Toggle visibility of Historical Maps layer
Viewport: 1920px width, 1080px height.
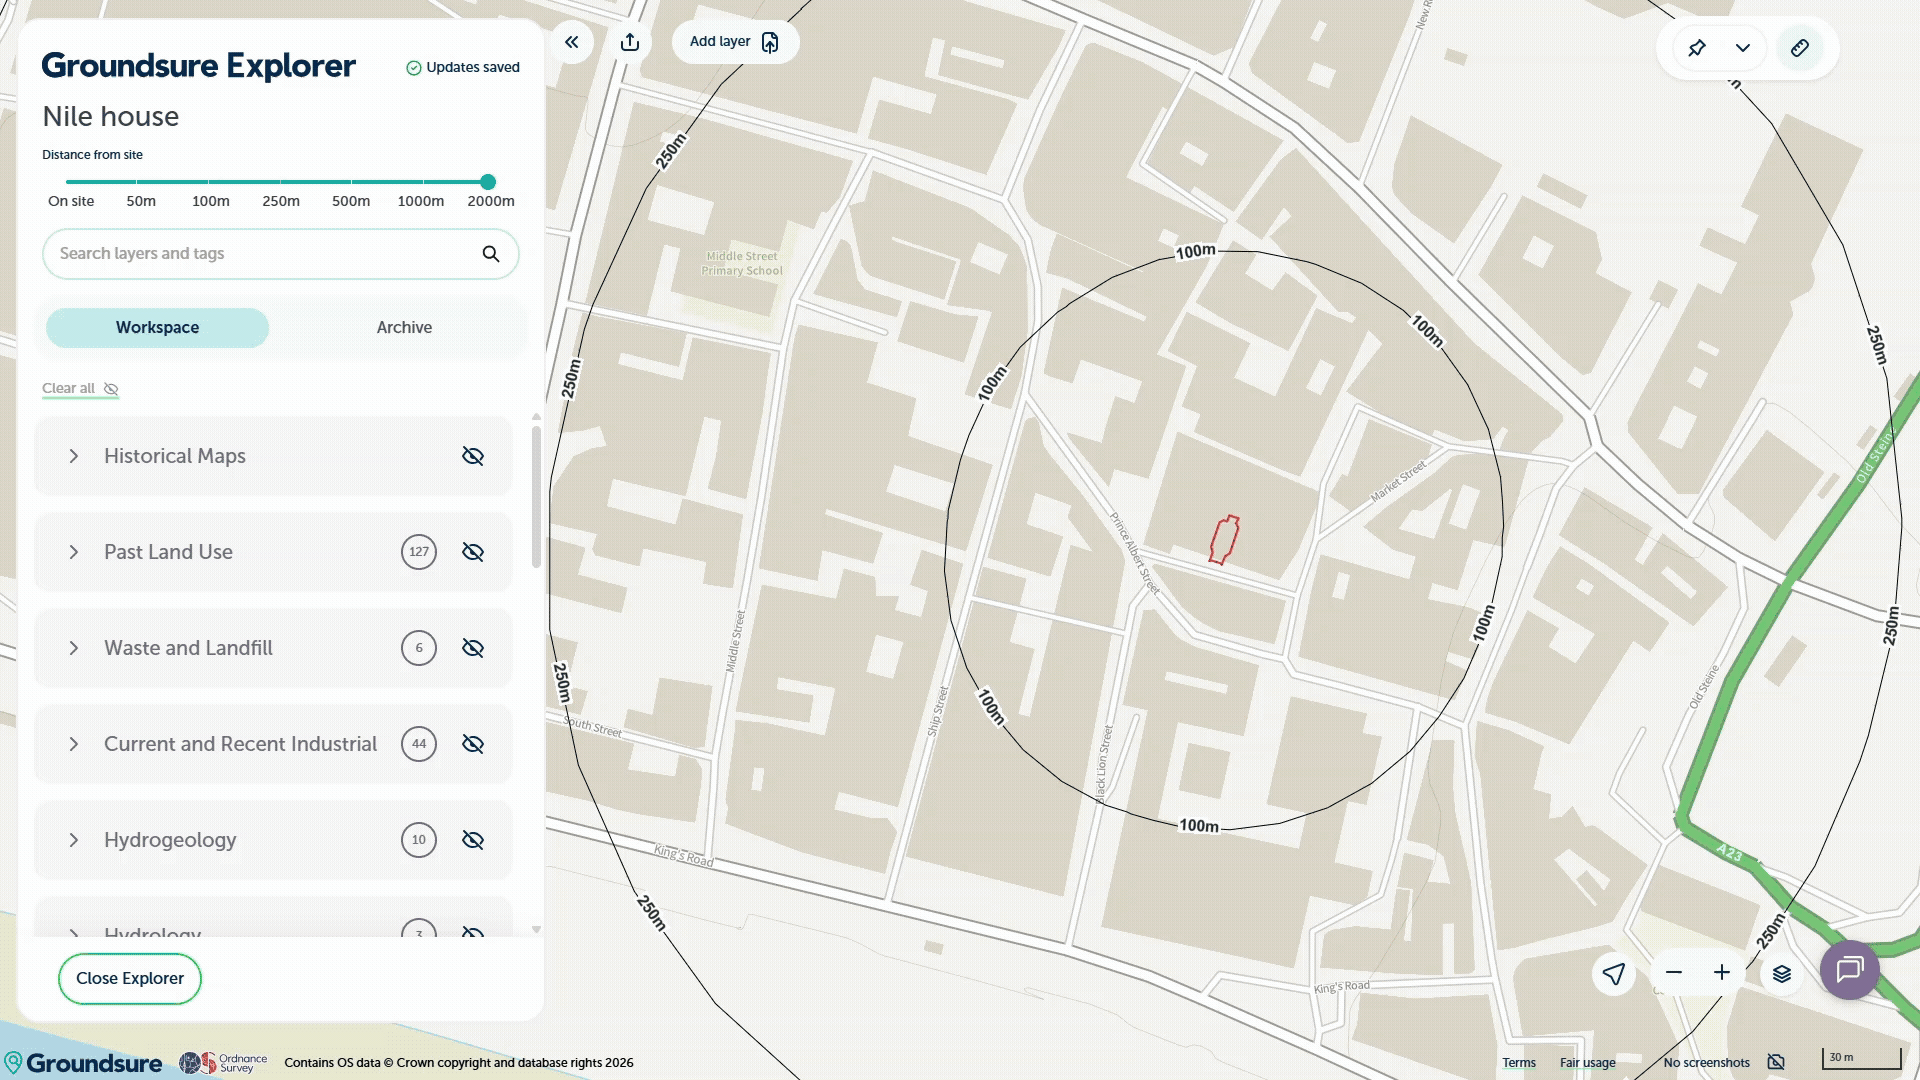(473, 456)
